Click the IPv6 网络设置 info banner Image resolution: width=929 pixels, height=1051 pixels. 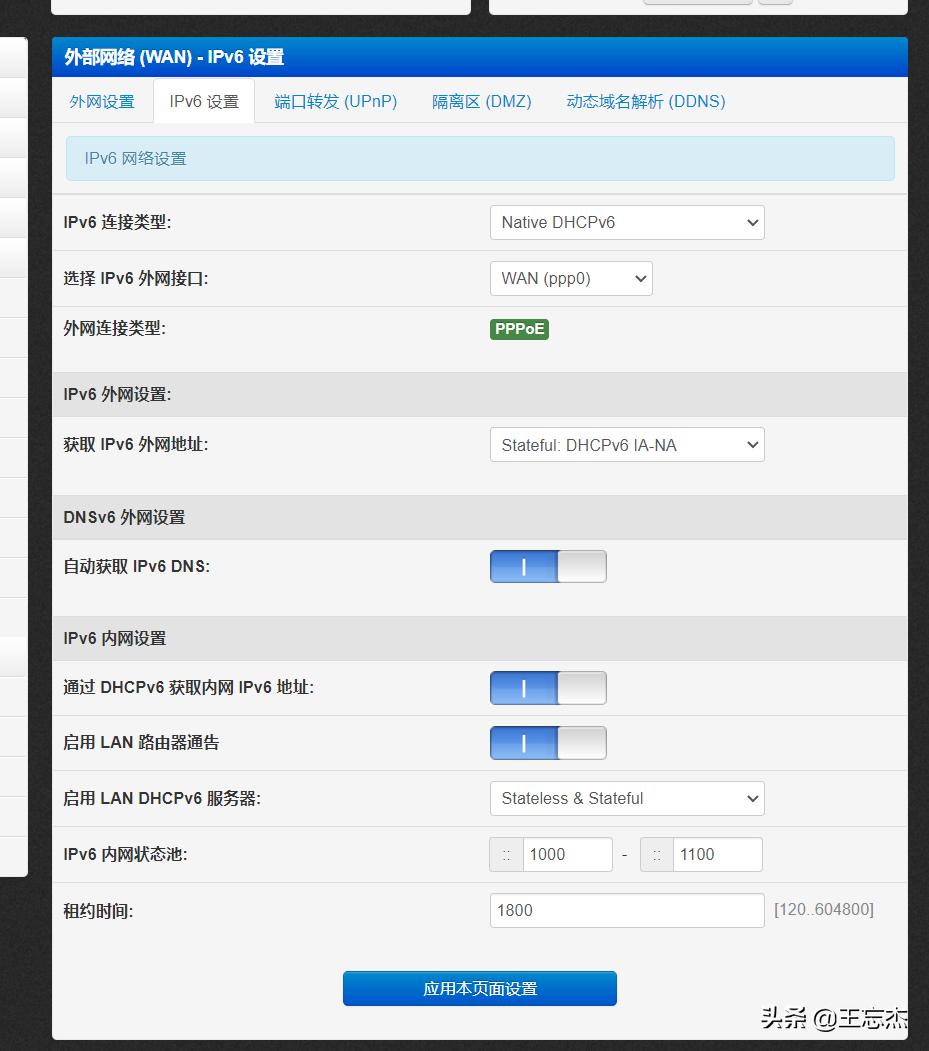point(479,158)
